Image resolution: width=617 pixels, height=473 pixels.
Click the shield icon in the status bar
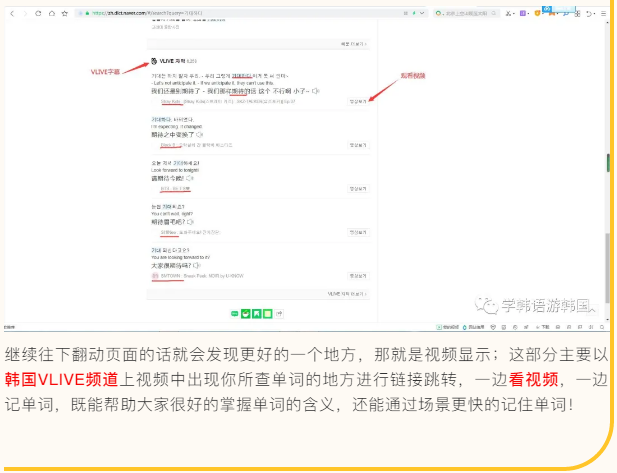[493, 327]
